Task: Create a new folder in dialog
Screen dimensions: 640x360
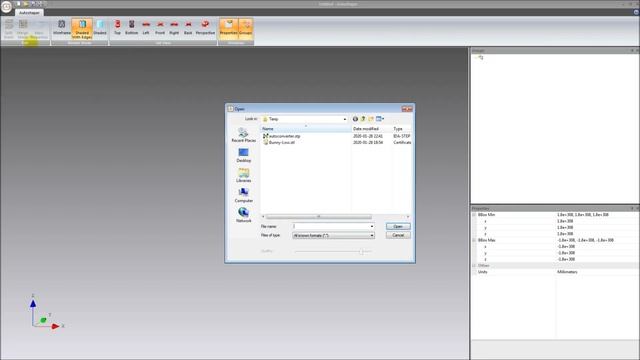Action: [x=371, y=119]
